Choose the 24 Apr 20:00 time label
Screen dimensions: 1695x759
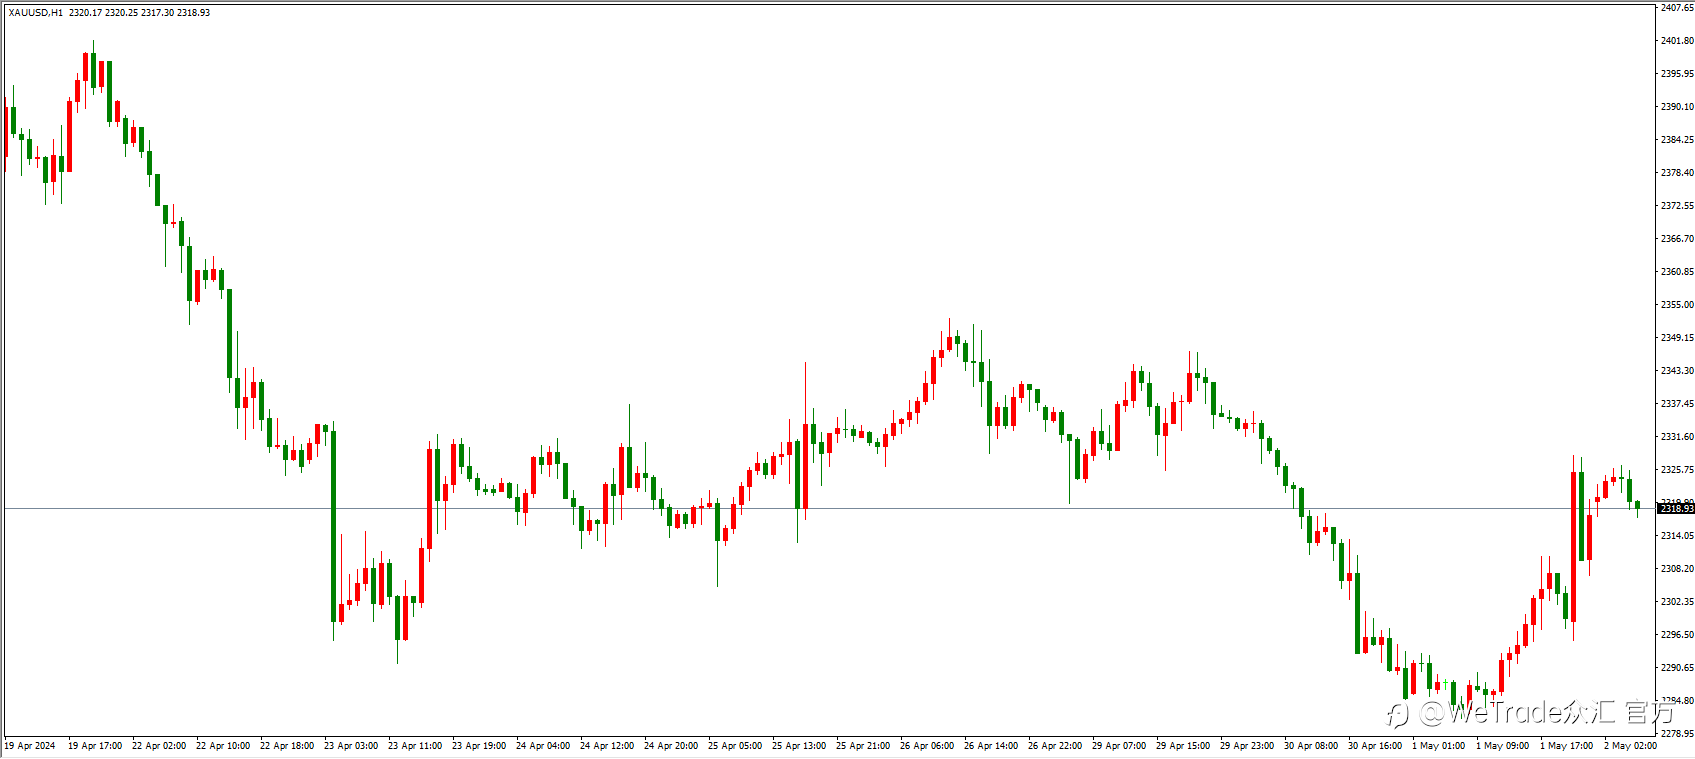click(671, 746)
